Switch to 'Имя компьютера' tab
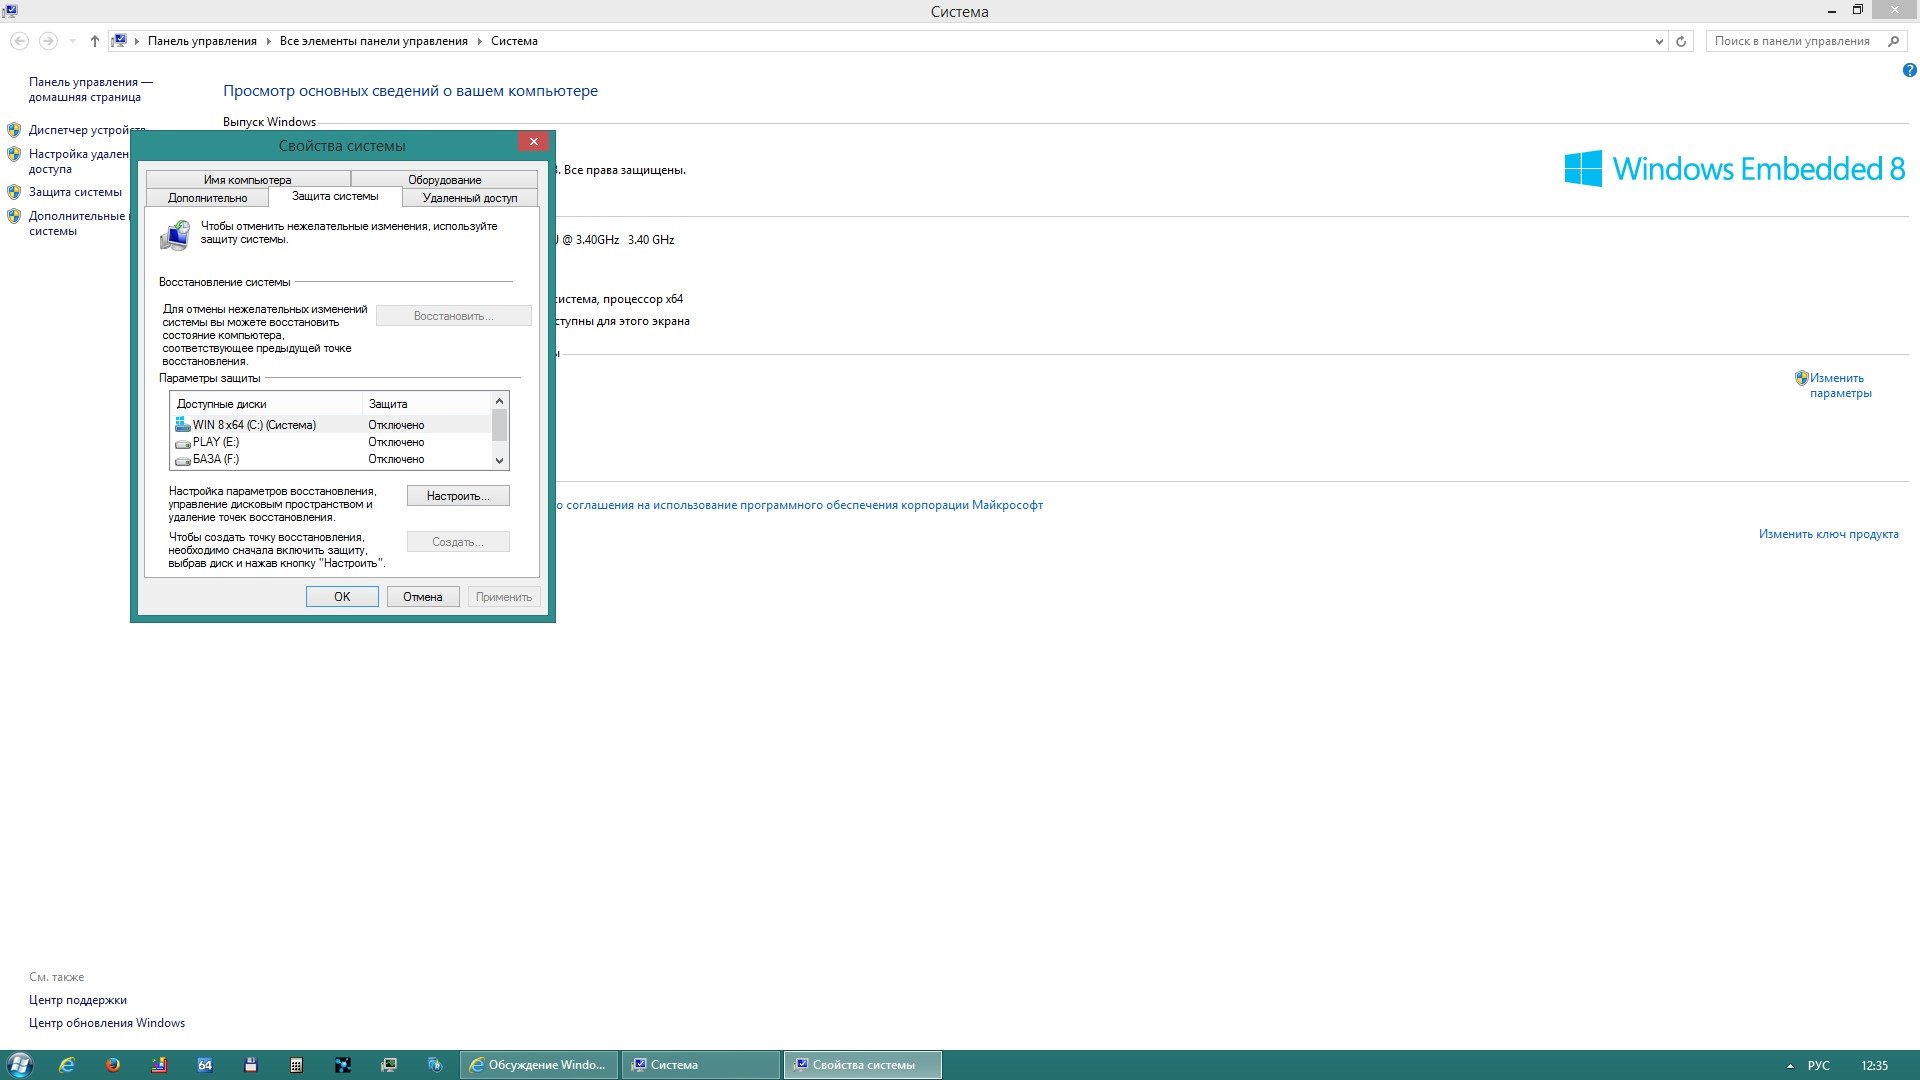The height and width of the screenshot is (1080, 1920). coord(248,180)
